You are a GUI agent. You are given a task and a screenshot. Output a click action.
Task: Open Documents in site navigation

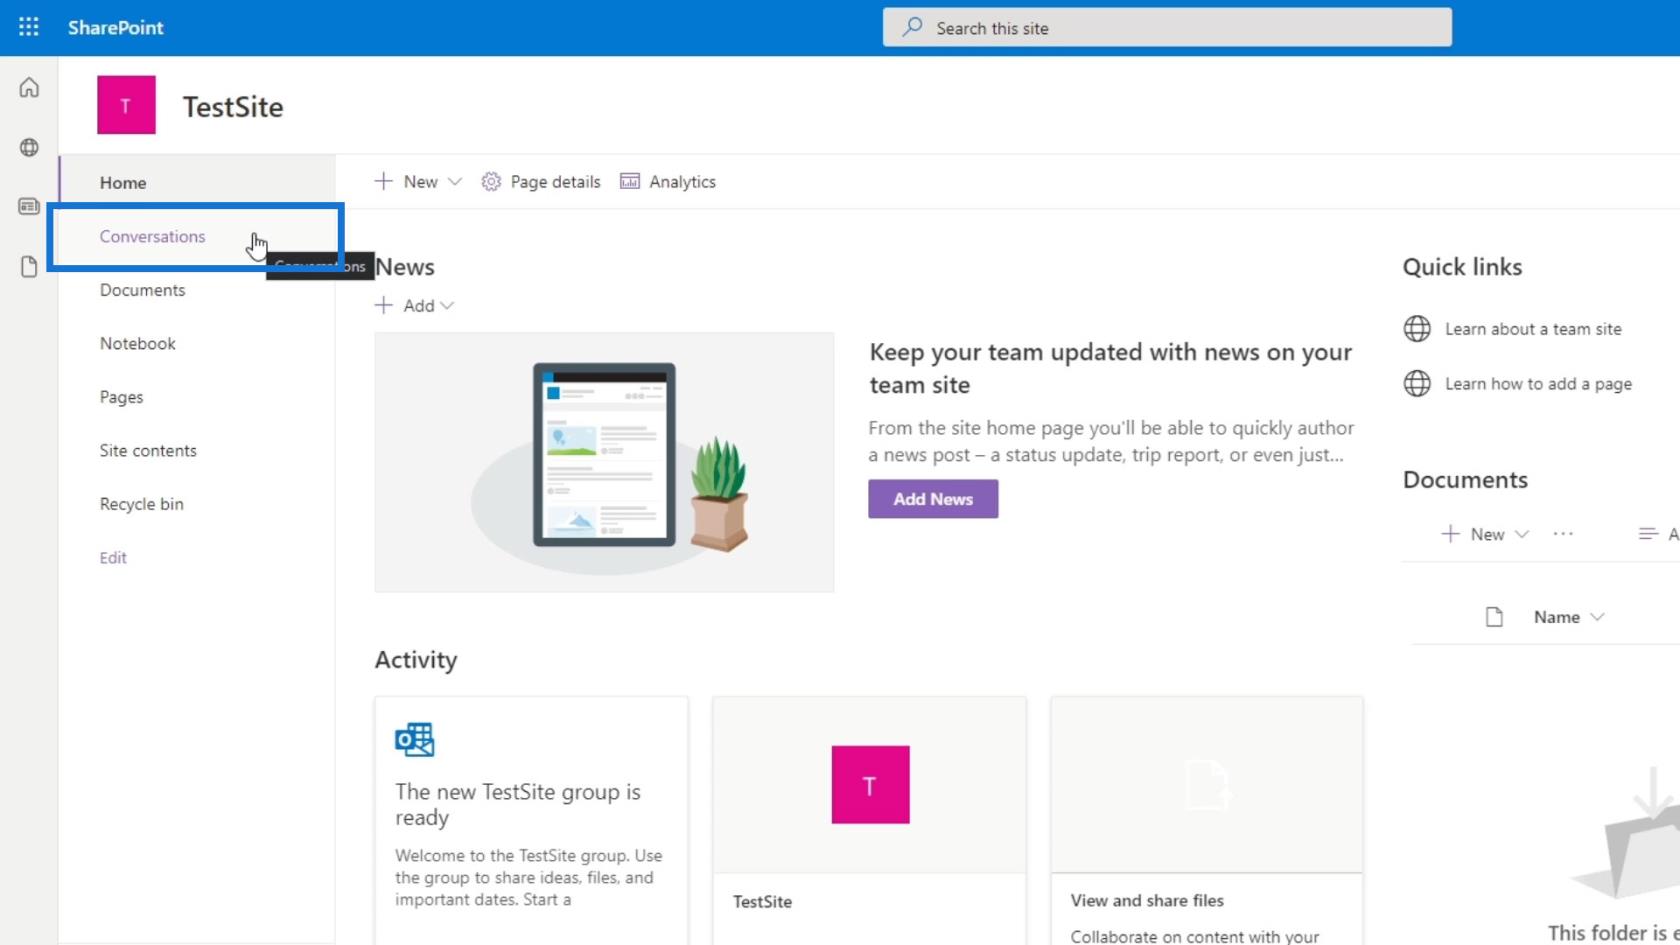tap(142, 290)
